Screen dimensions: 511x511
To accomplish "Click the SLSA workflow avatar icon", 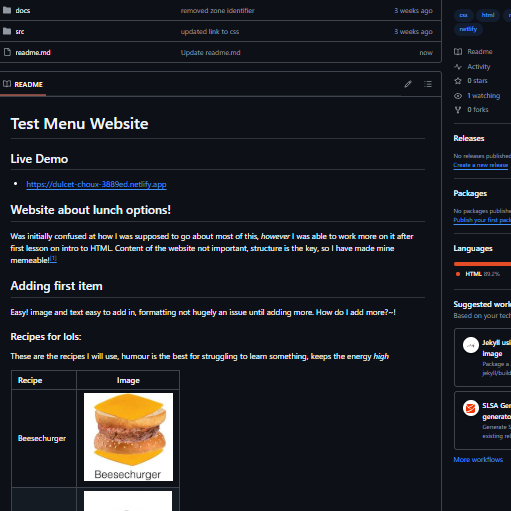I will [x=471, y=408].
